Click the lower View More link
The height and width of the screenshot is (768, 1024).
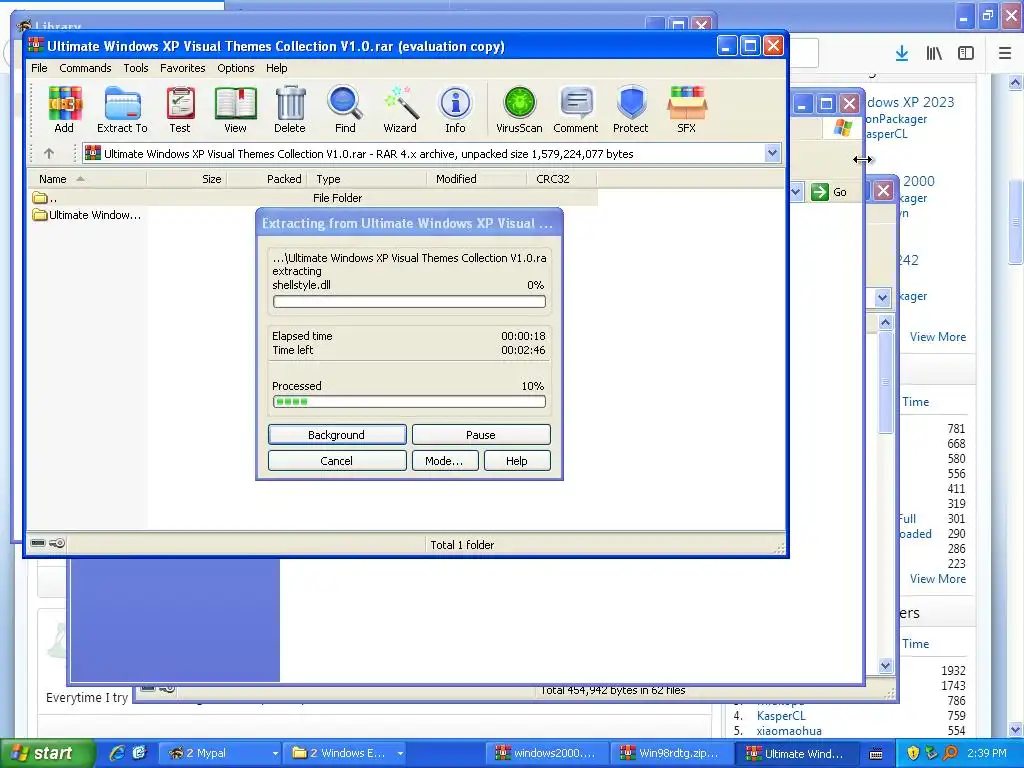point(938,579)
